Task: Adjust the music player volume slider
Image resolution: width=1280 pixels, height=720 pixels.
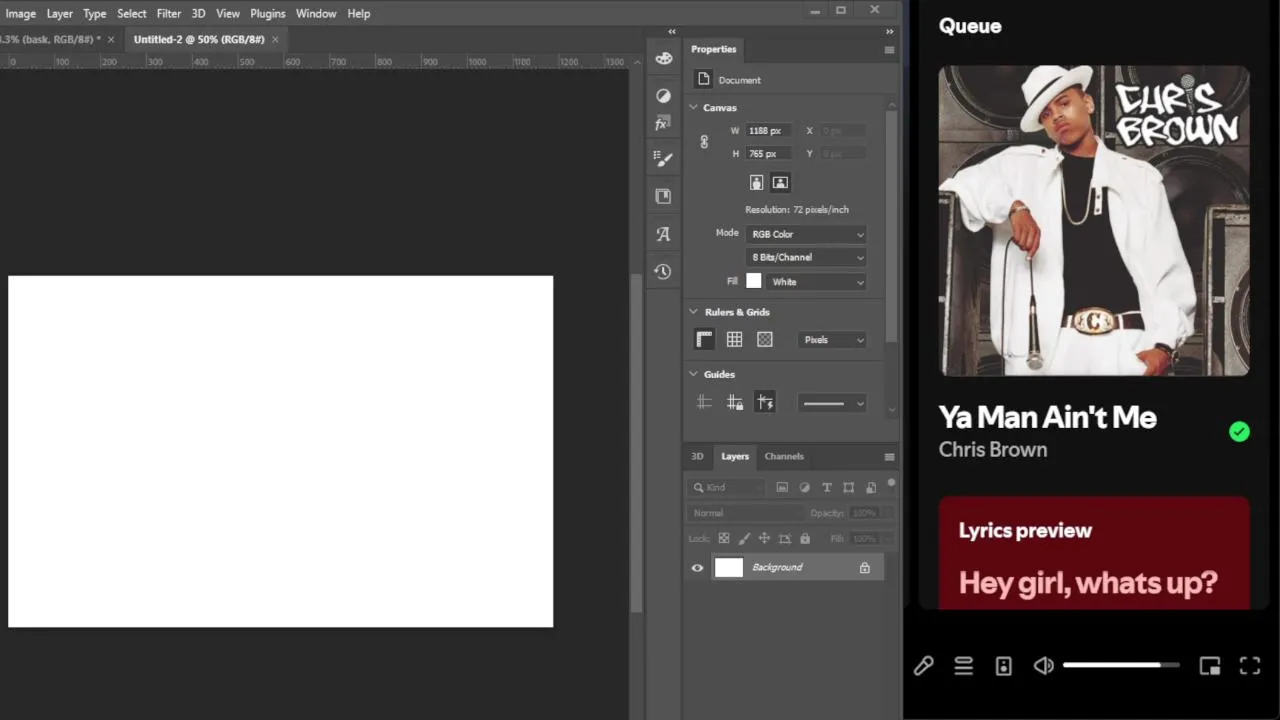Action: (1121, 665)
